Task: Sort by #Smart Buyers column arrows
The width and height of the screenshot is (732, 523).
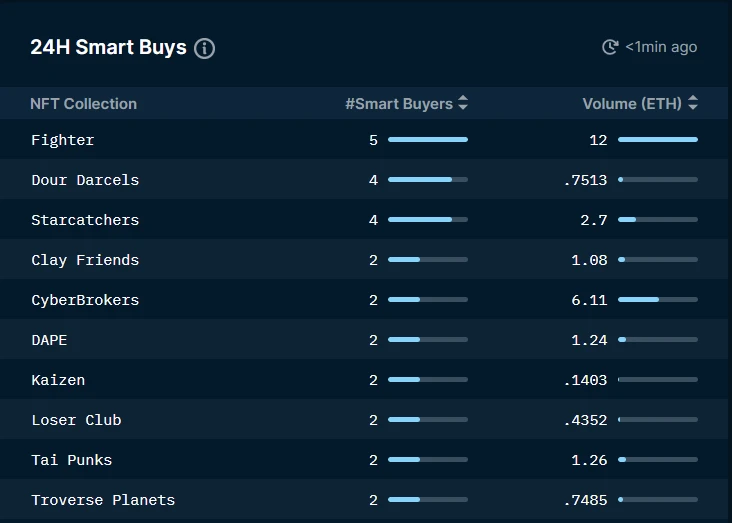Action: tap(463, 103)
